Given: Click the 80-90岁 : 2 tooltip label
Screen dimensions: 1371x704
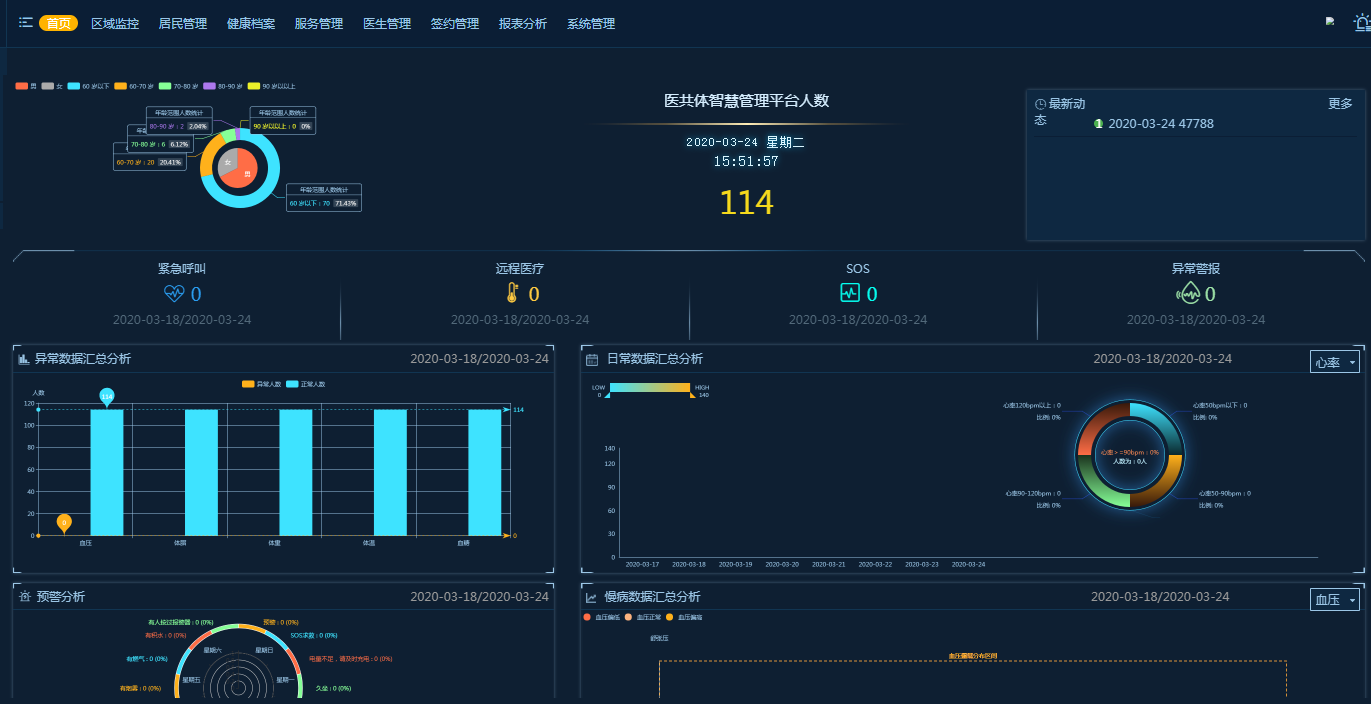Looking at the screenshot, I should point(178,127).
